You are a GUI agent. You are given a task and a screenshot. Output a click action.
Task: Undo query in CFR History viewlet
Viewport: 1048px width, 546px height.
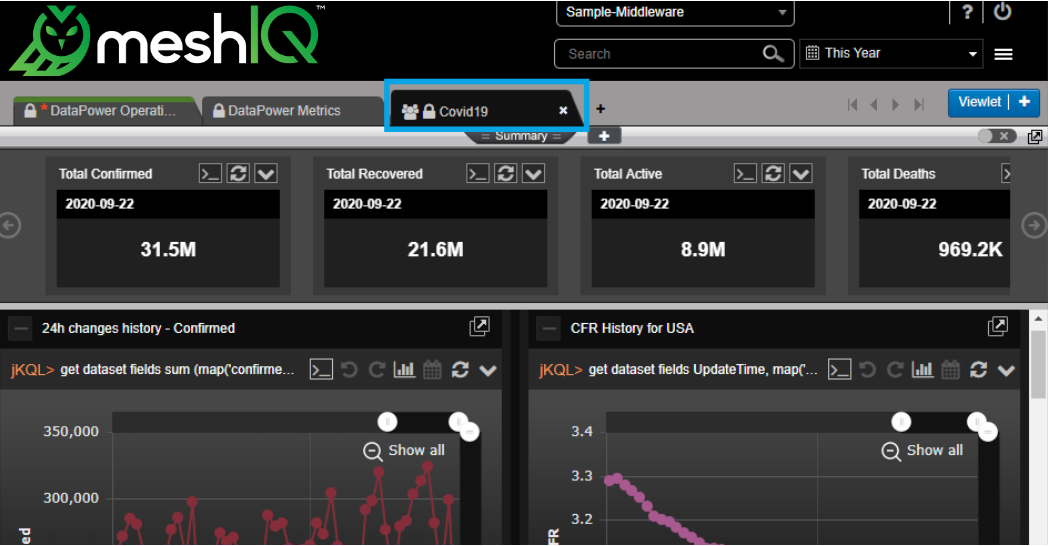coord(868,370)
